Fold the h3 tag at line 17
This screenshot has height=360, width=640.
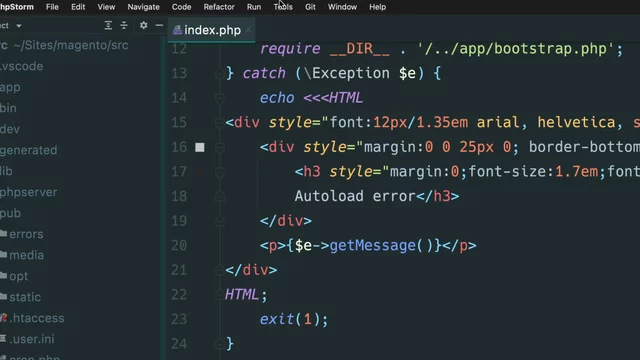[x=220, y=172]
